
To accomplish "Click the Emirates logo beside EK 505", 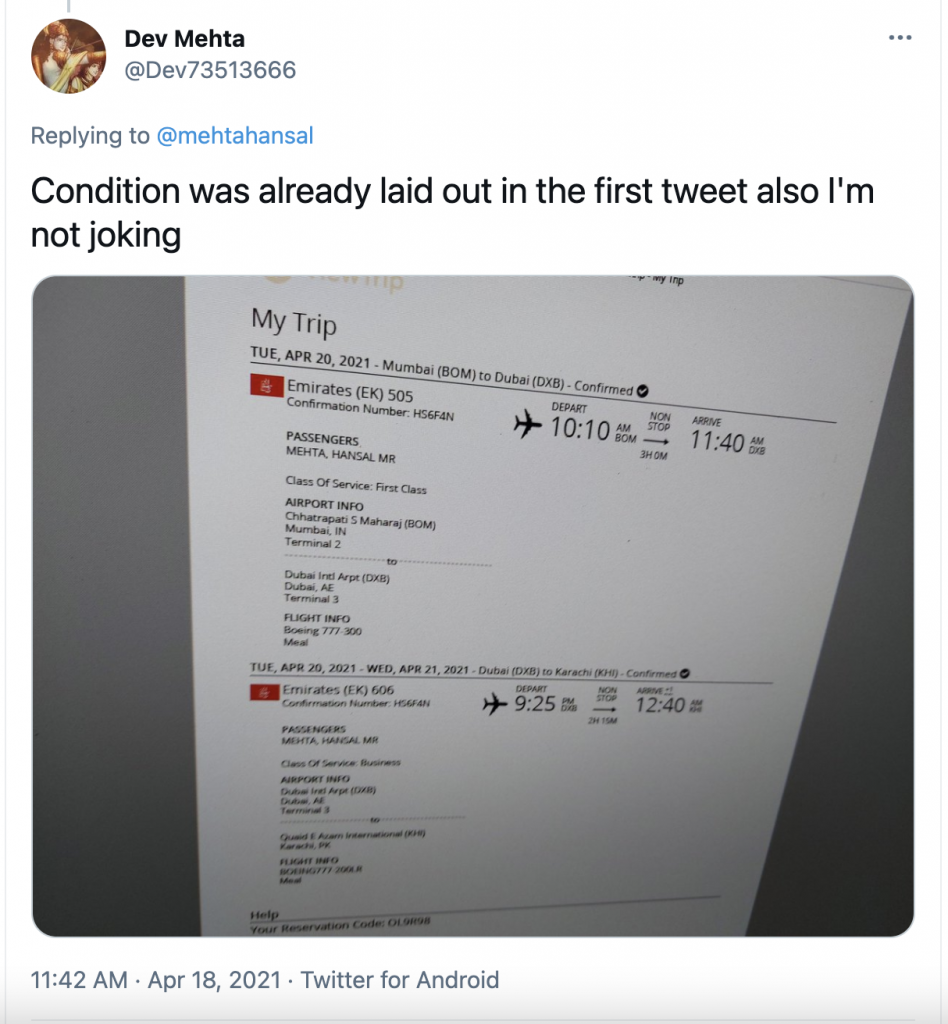I will click(264, 386).
